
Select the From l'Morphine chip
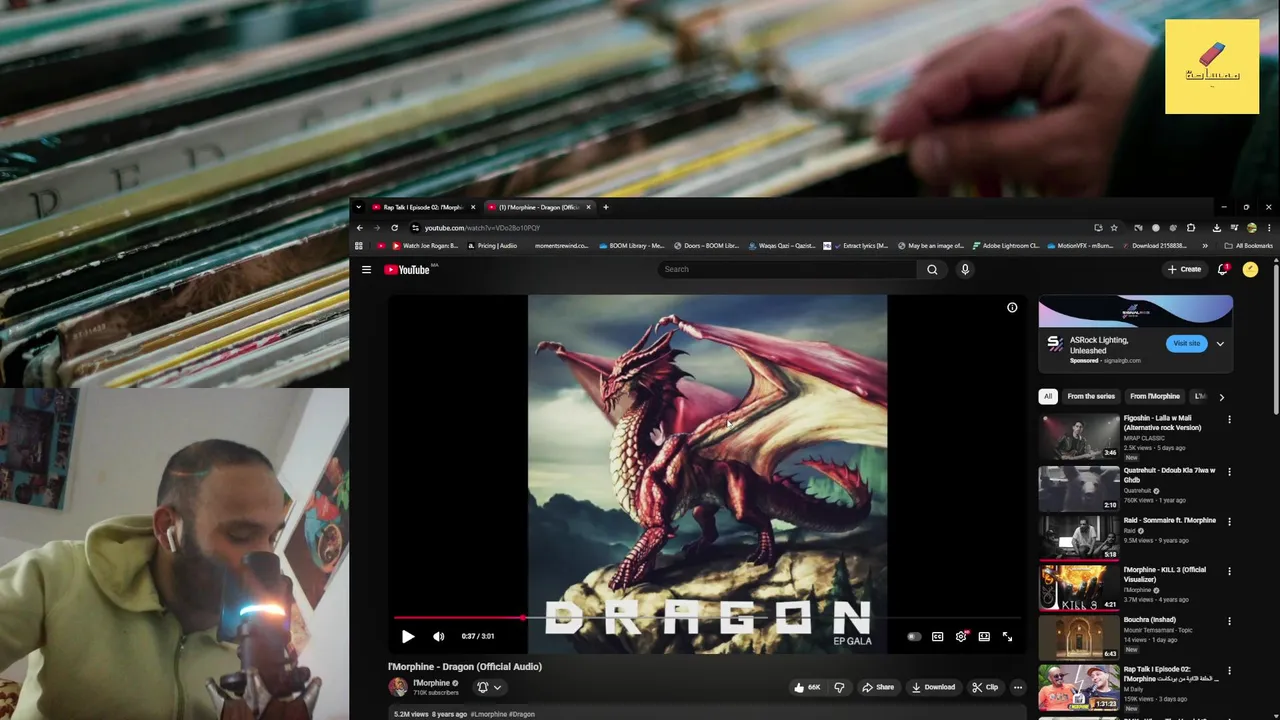1155,396
